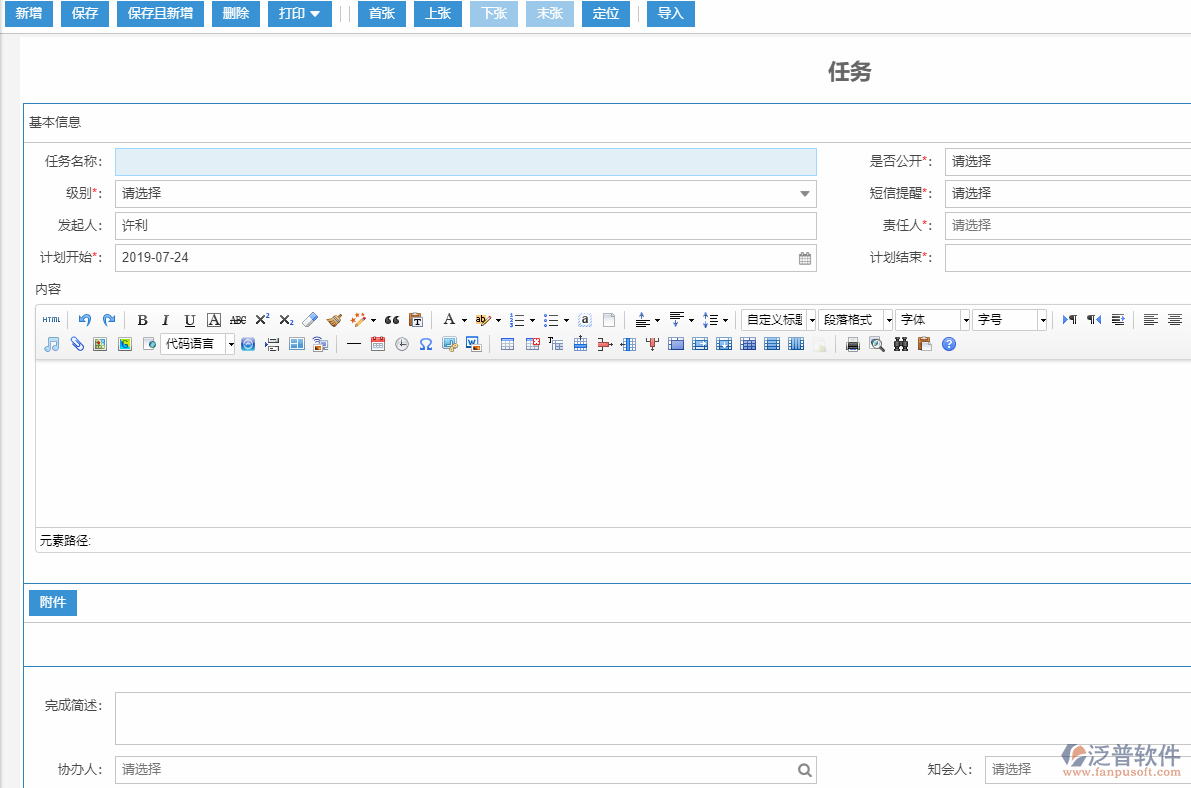Toggle italic formatting
1191x788 pixels.
pyautogui.click(x=165, y=320)
